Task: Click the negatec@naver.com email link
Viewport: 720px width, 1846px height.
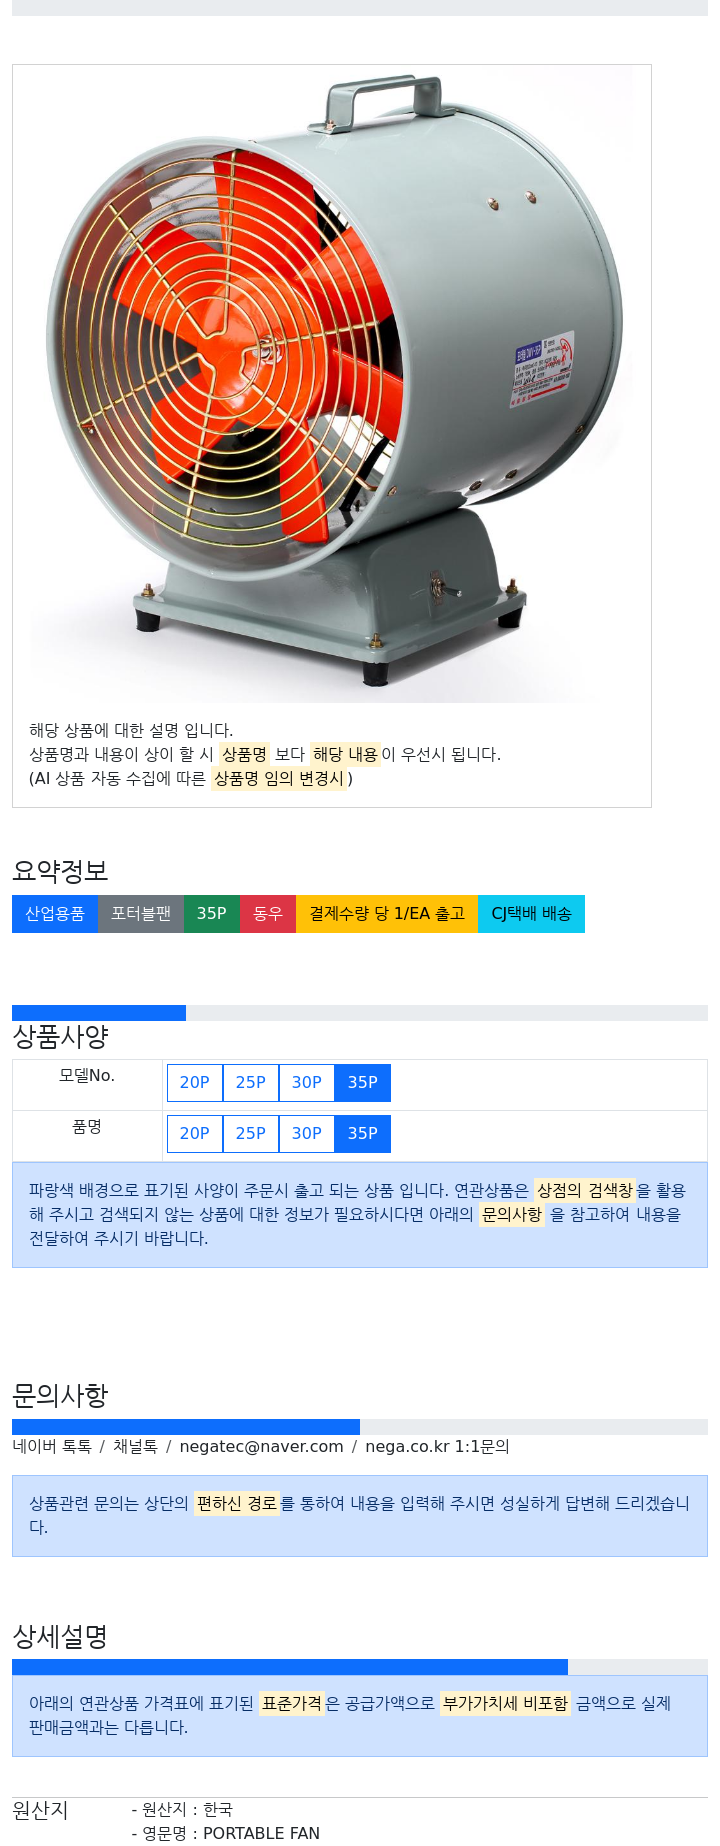Action: point(261,1446)
